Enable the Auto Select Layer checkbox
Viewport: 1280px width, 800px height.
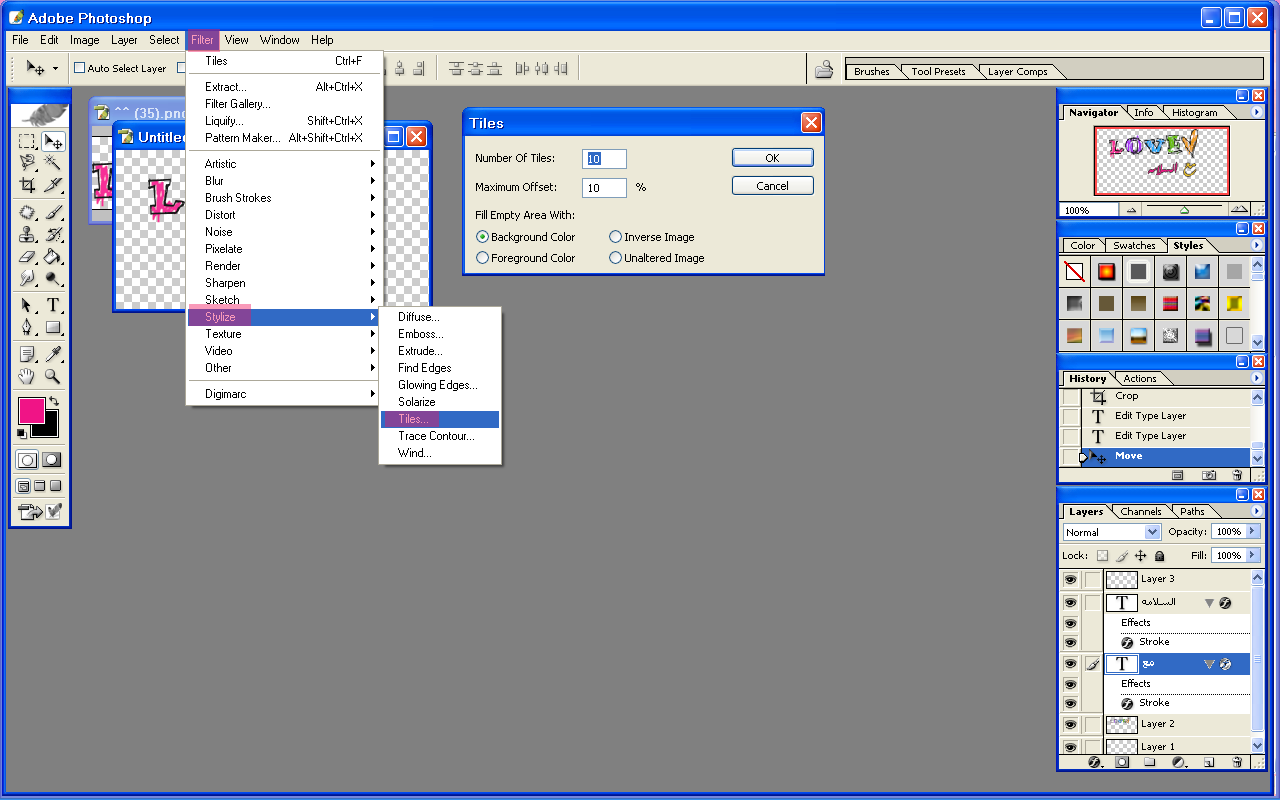point(80,68)
